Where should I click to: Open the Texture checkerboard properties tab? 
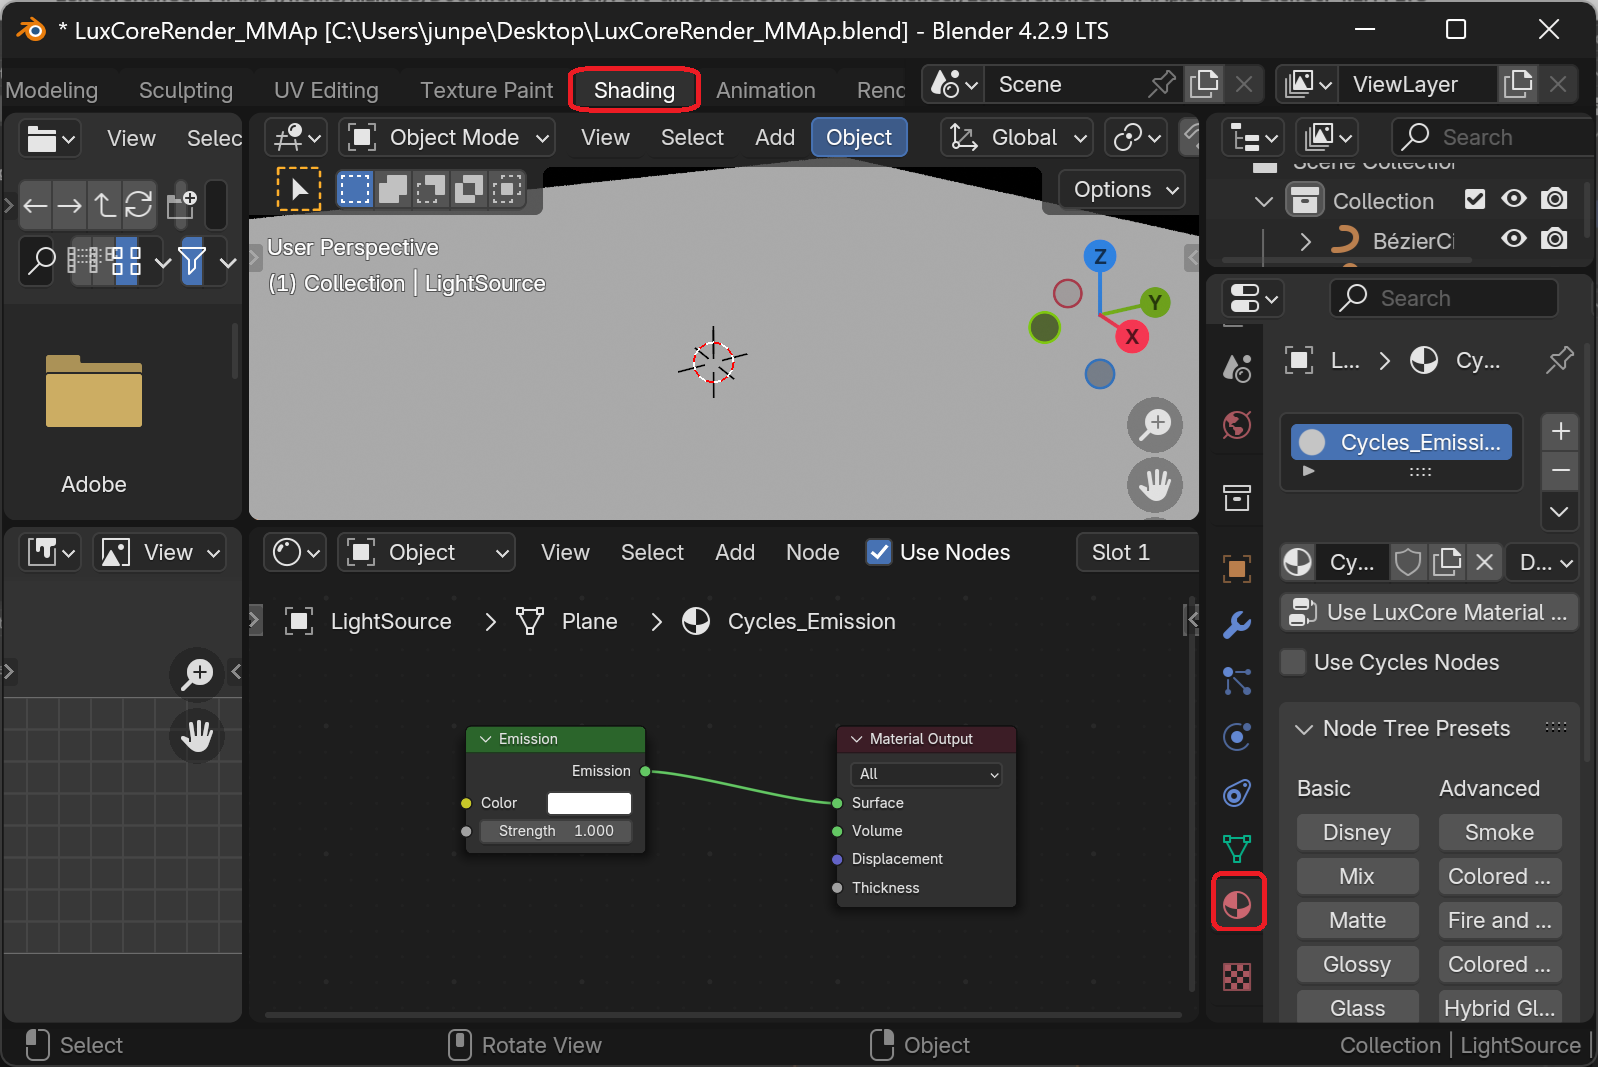pos(1237,976)
